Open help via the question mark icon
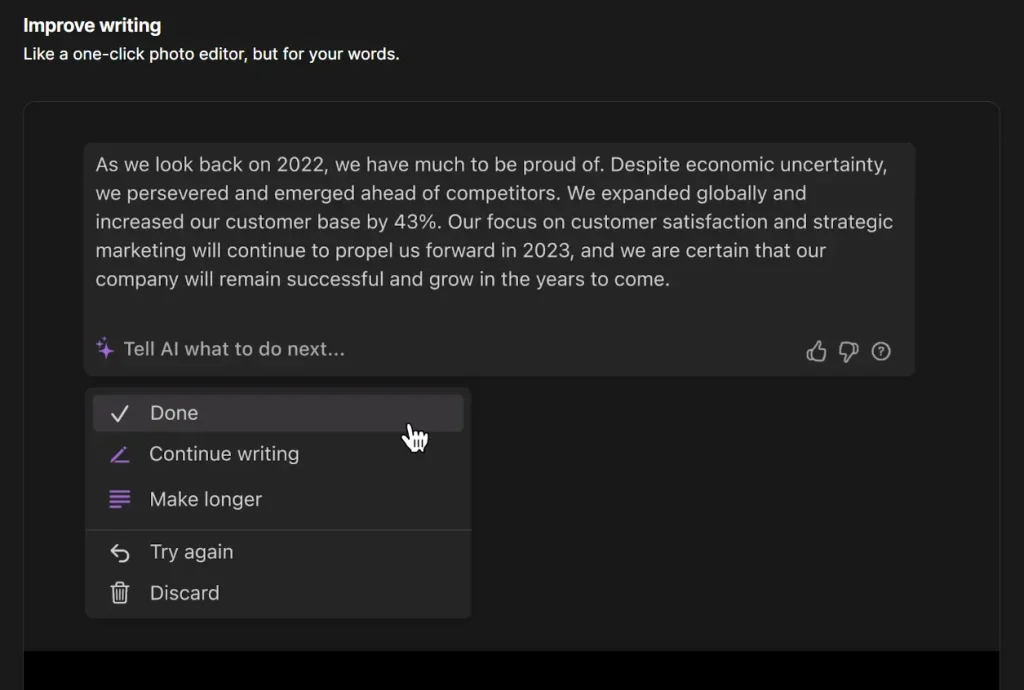This screenshot has width=1024, height=690. pos(881,351)
